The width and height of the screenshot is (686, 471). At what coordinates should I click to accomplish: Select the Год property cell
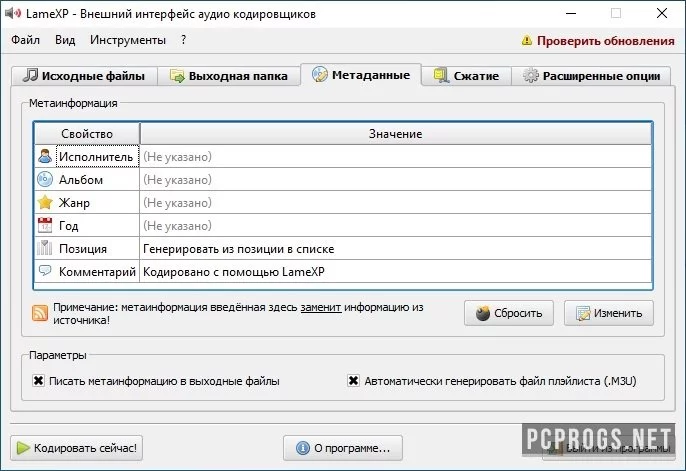point(87,225)
